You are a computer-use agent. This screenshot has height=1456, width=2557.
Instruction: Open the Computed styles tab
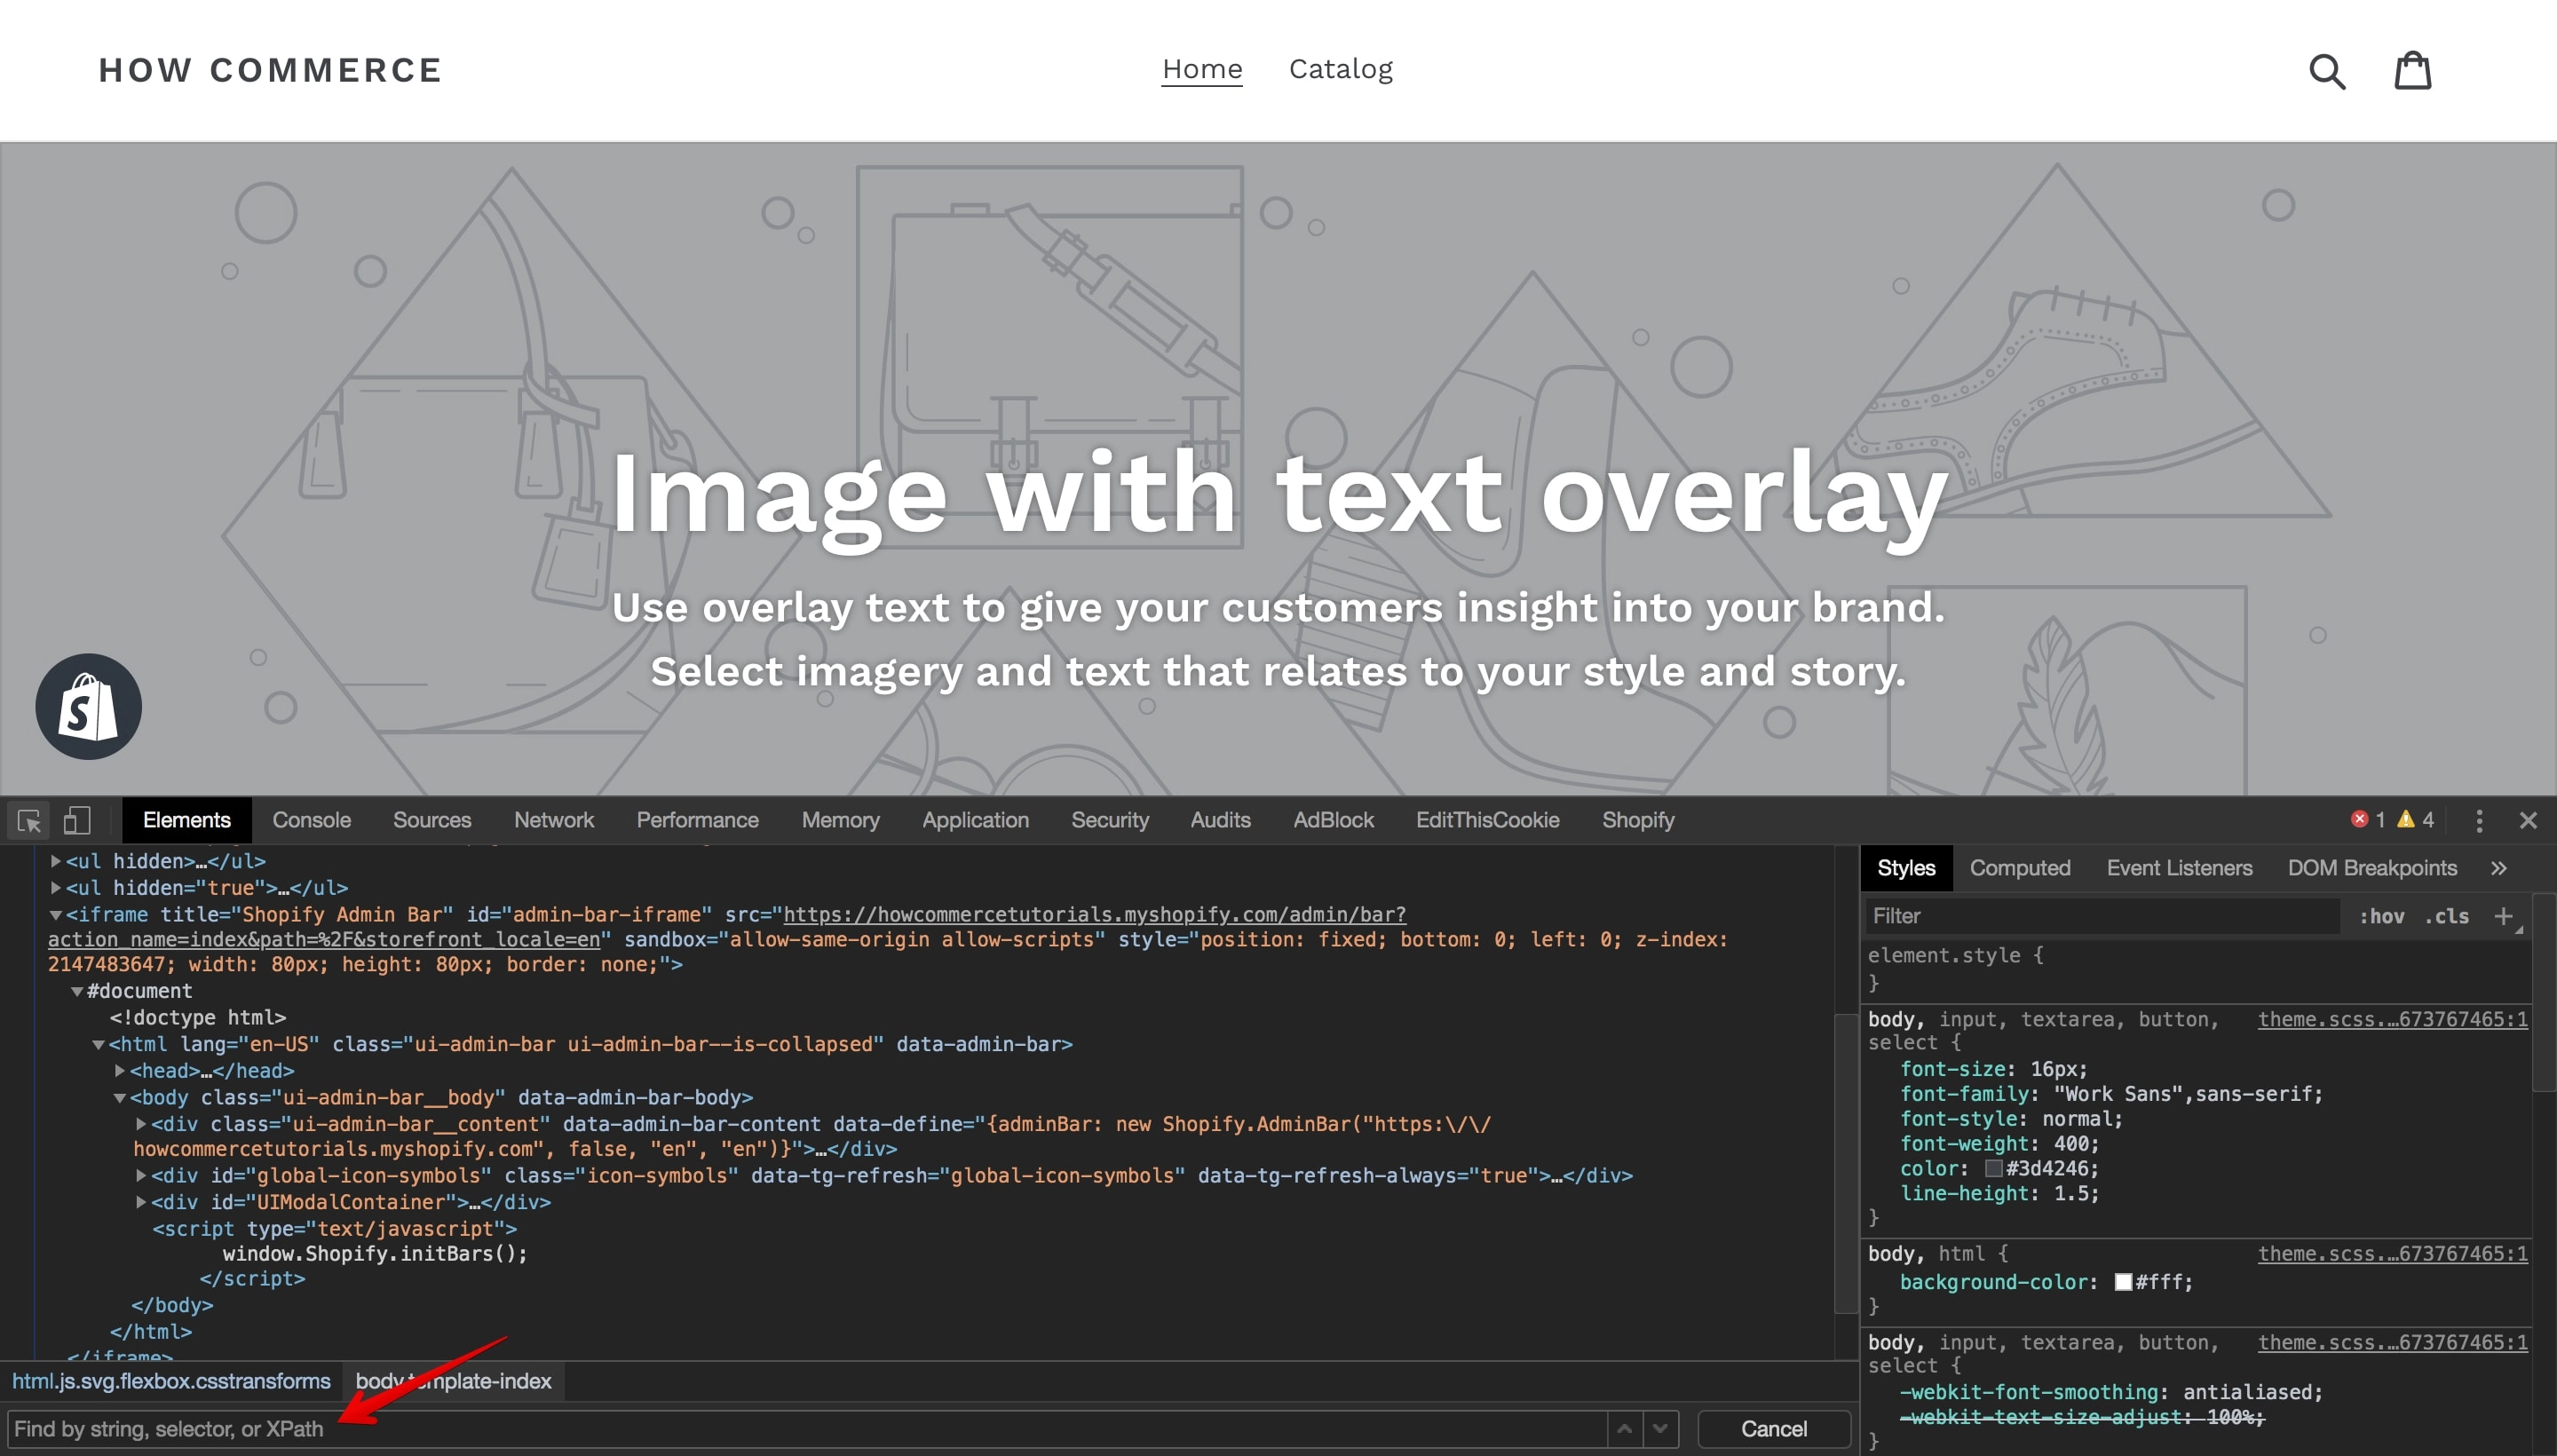pyautogui.click(x=2020, y=868)
